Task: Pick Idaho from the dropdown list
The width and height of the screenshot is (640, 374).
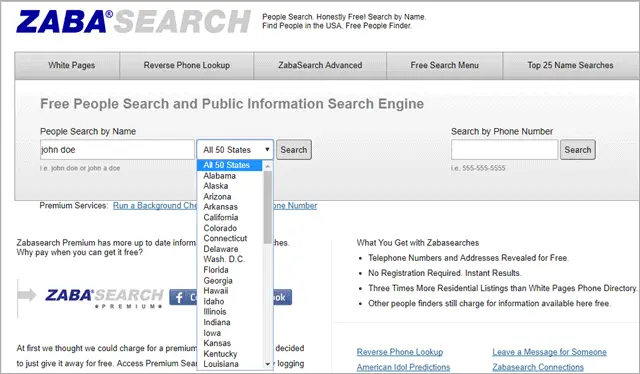Action: 230,301
